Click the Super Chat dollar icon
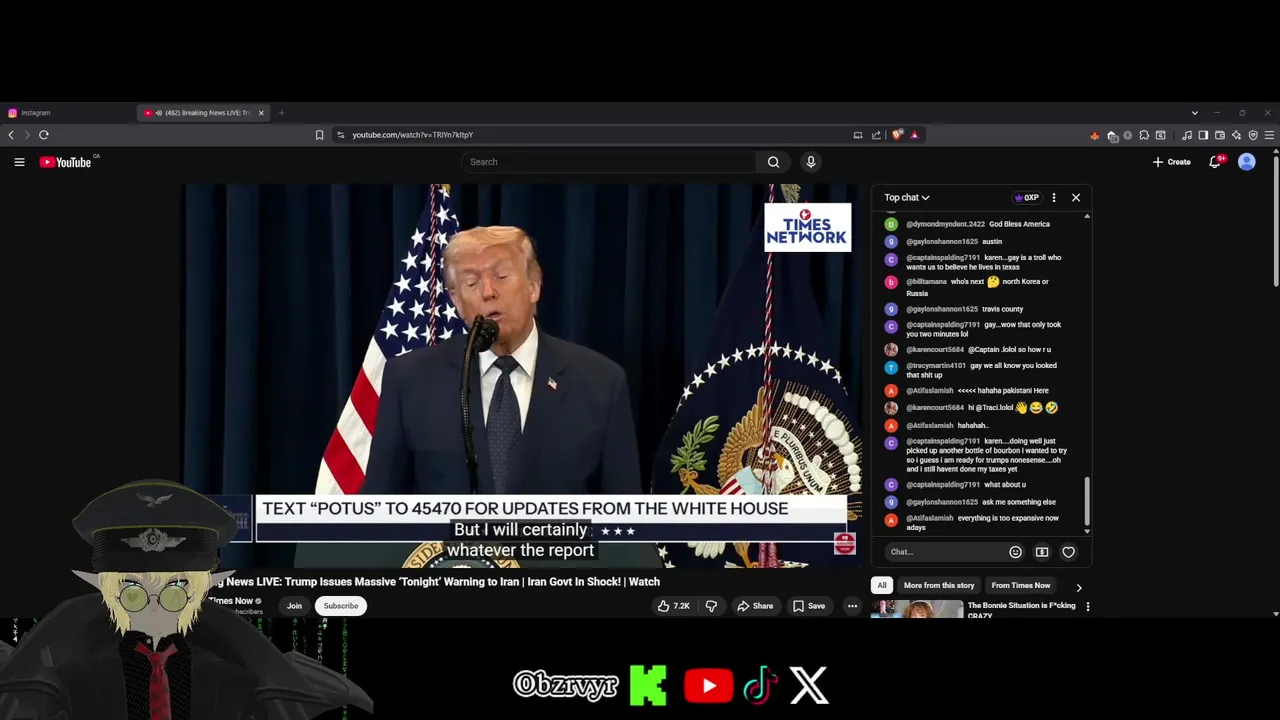The image size is (1280, 720). tap(1041, 552)
